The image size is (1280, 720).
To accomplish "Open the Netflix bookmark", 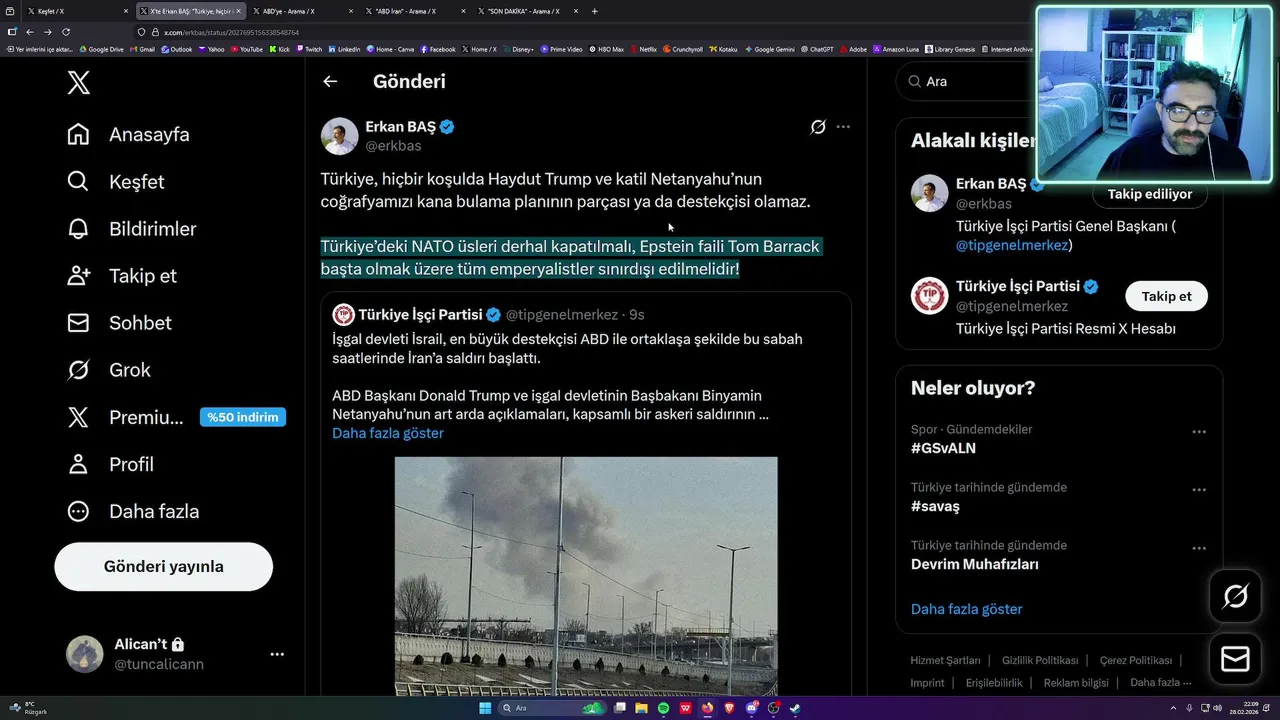I will pyautogui.click(x=643, y=49).
